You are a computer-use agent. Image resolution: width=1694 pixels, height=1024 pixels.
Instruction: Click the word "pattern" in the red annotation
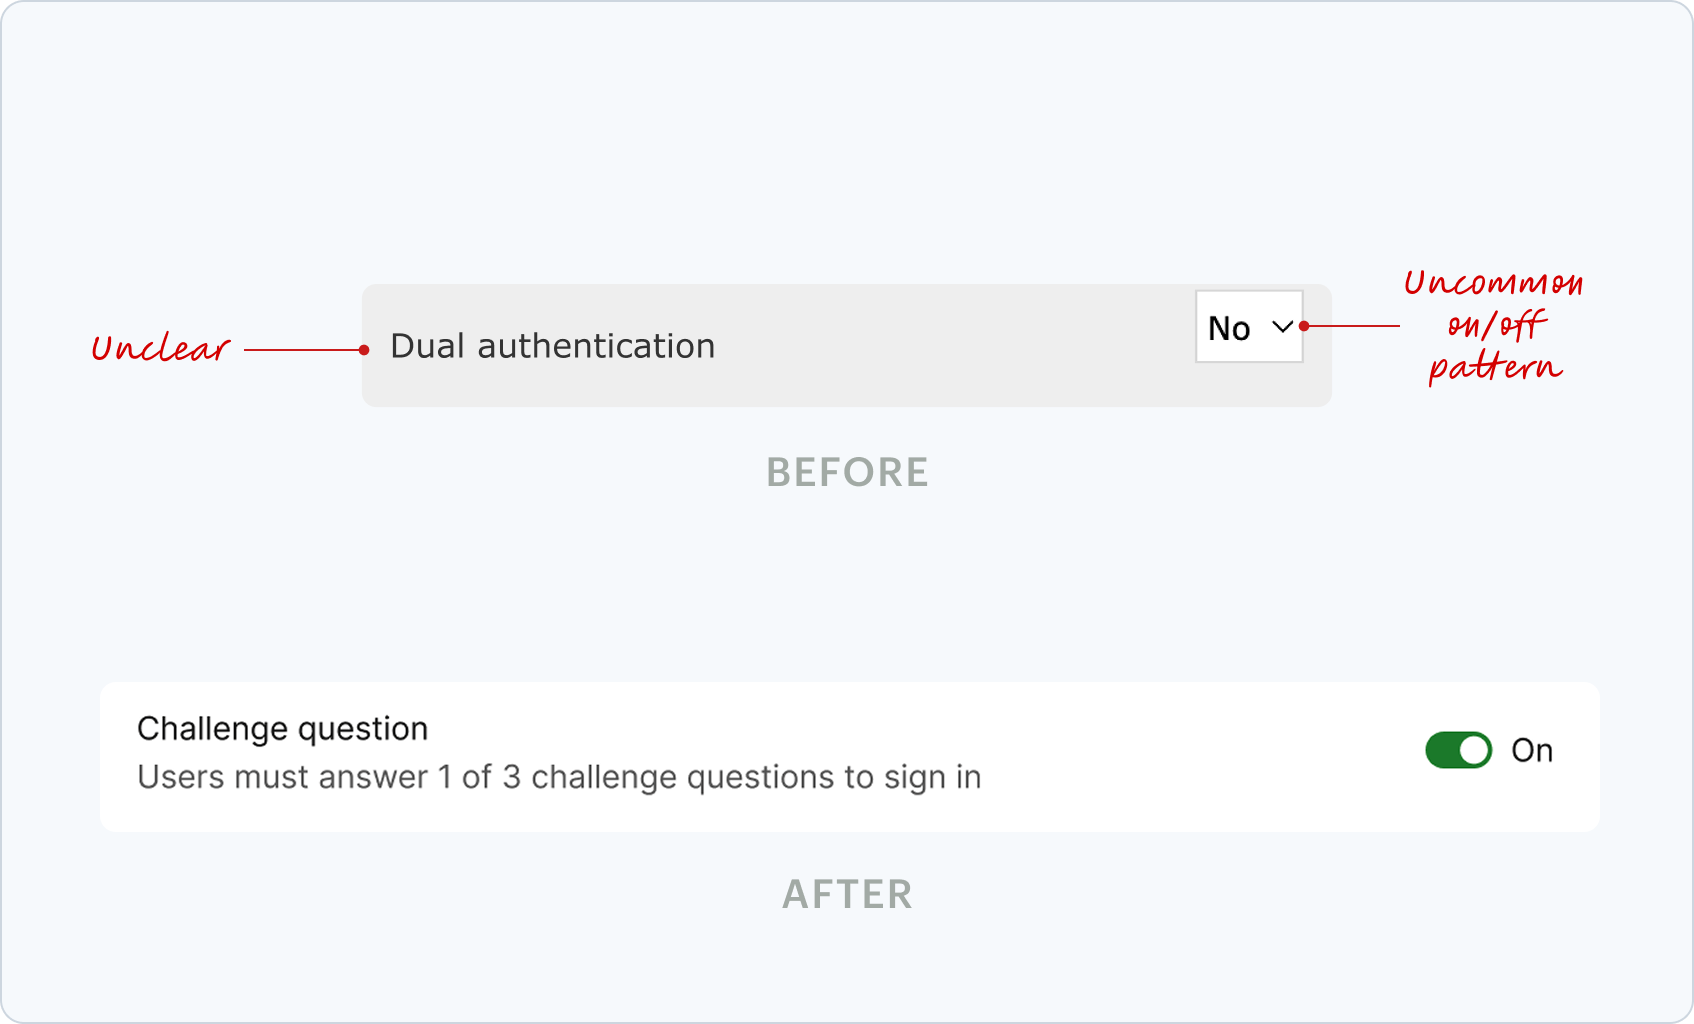pos(1494,367)
